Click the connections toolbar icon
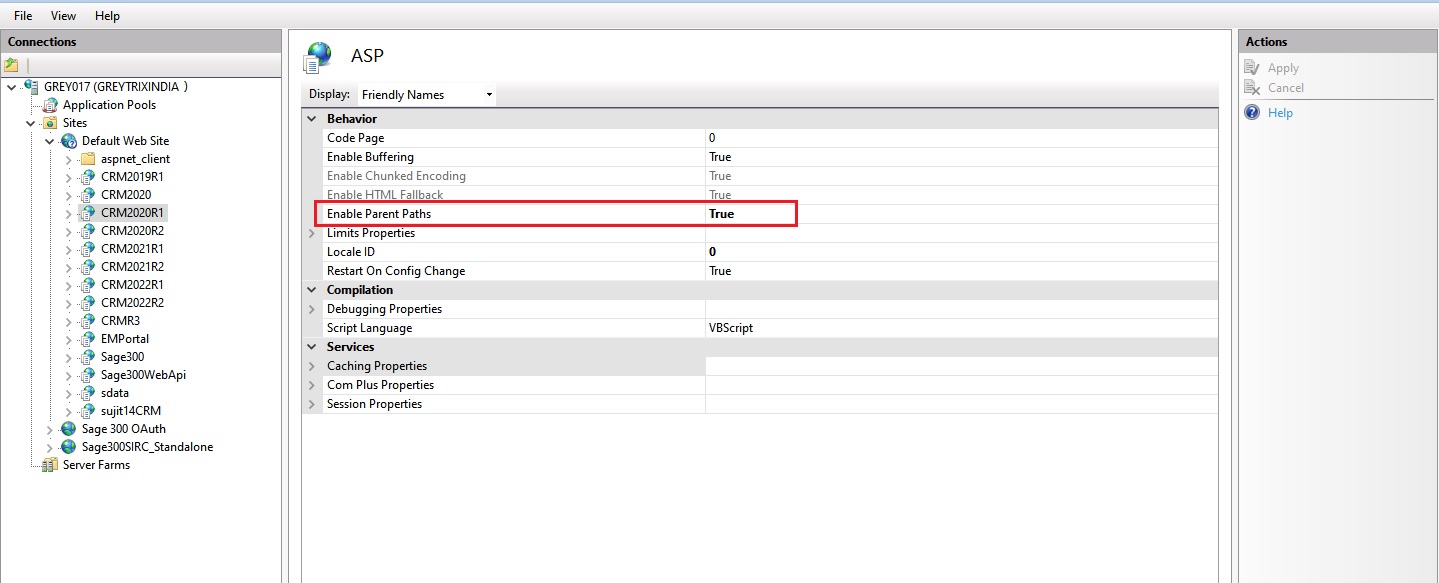This screenshot has height=583, width=1439. pyautogui.click(x=11, y=65)
